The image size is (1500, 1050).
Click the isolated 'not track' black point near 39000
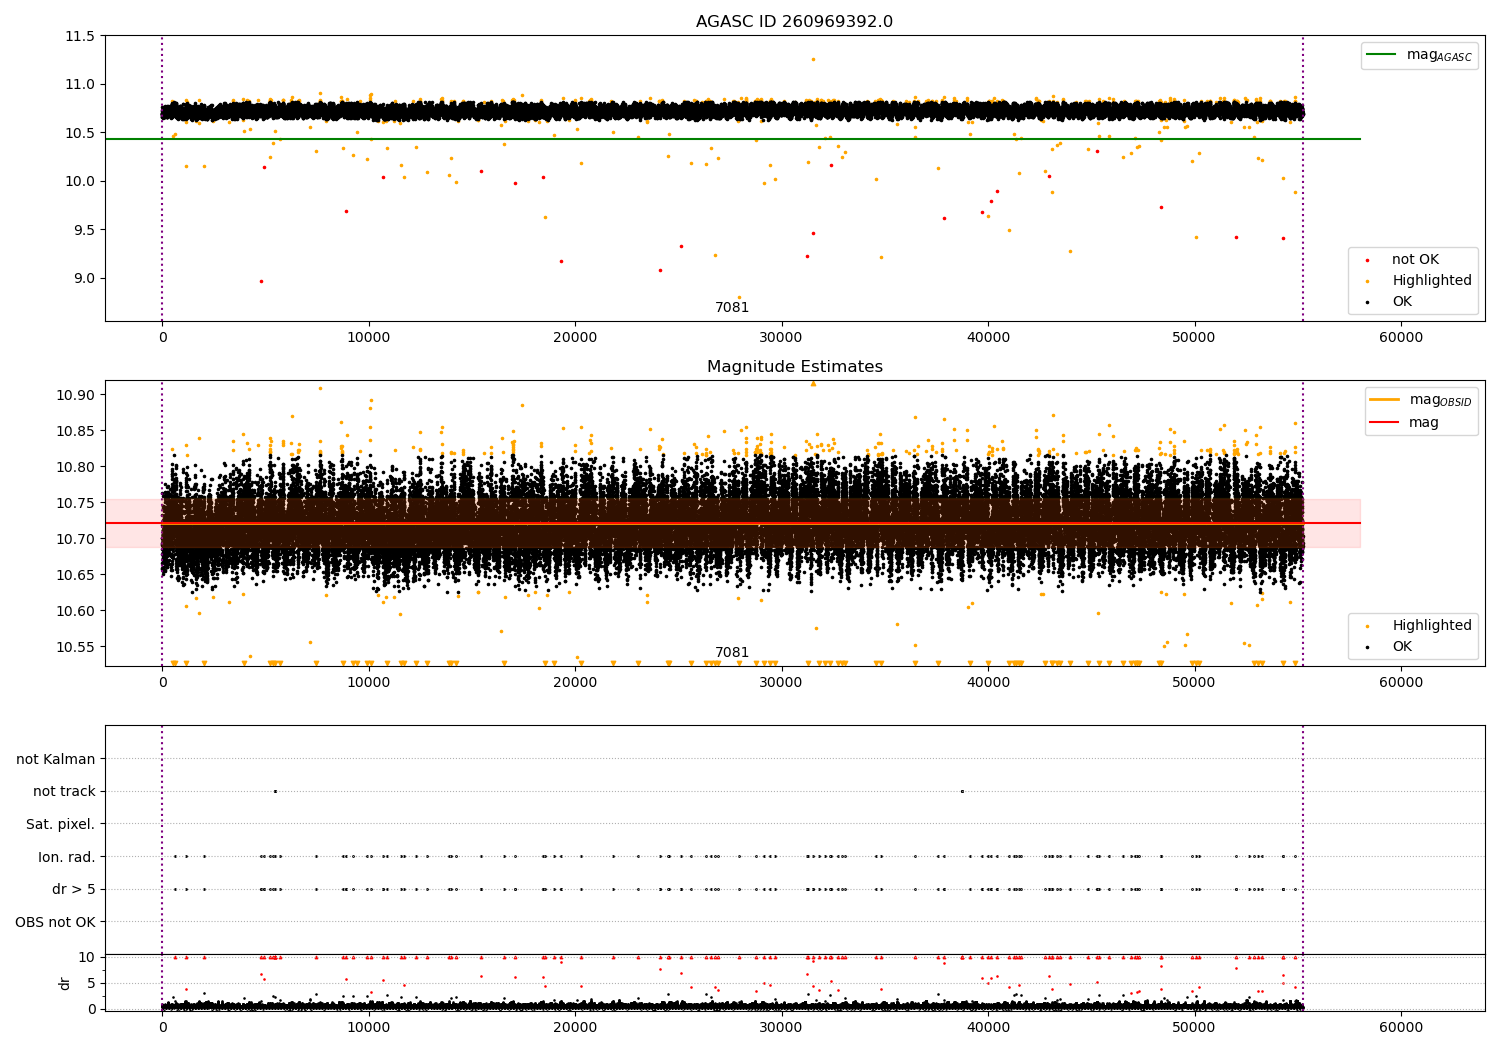962,791
